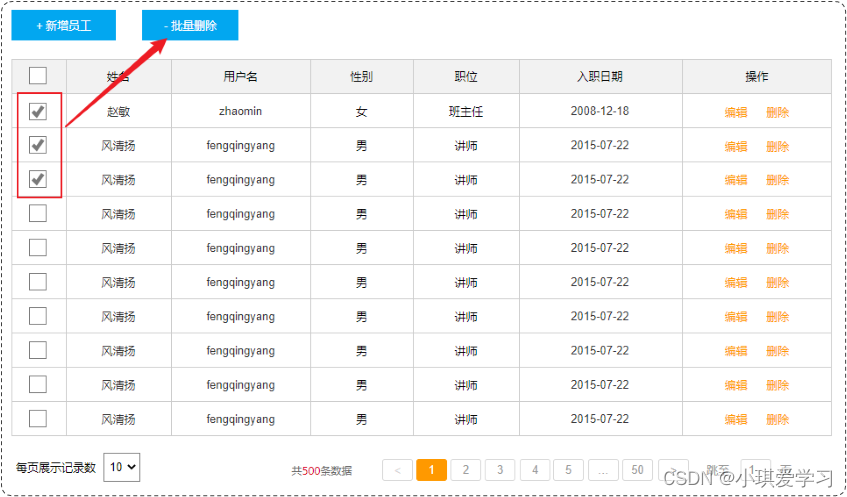
Task: Go to page 5 in pagination
Action: click(x=568, y=470)
